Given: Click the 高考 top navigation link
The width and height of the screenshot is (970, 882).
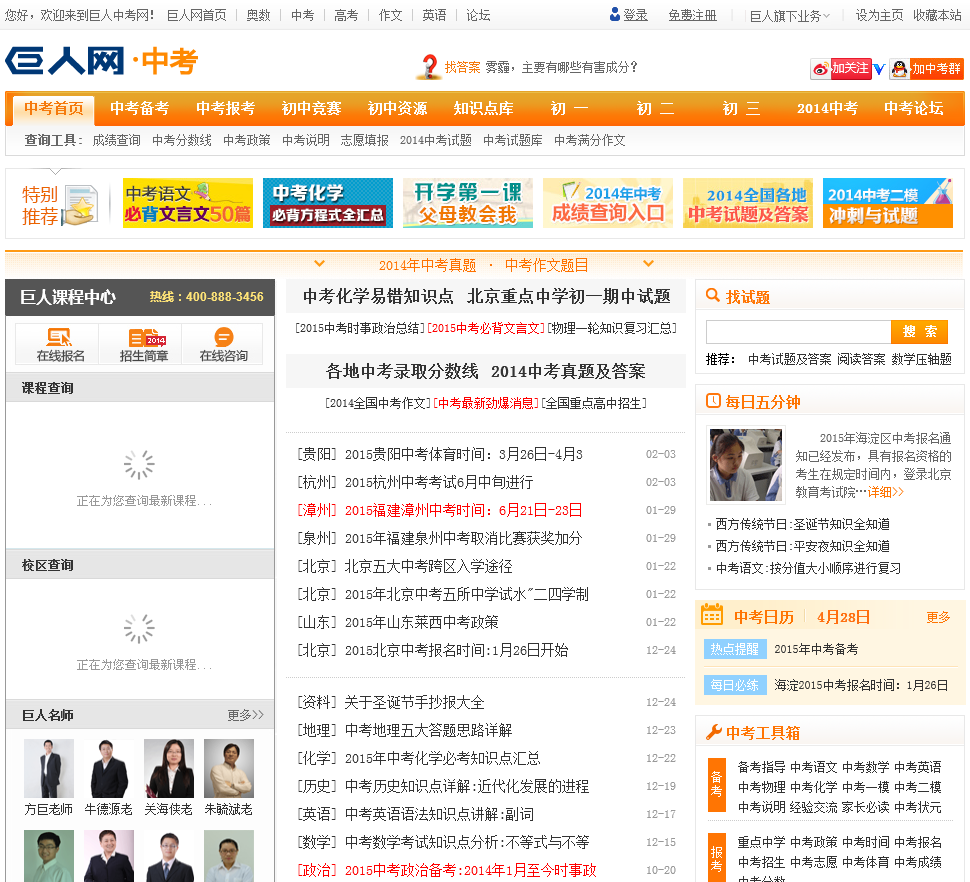Looking at the screenshot, I should click(346, 15).
